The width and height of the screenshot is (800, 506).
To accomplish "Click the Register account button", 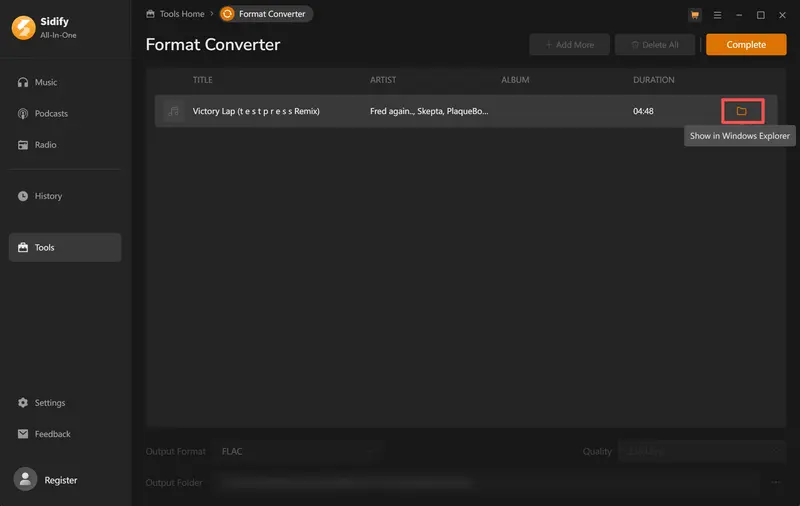I will coord(61,480).
